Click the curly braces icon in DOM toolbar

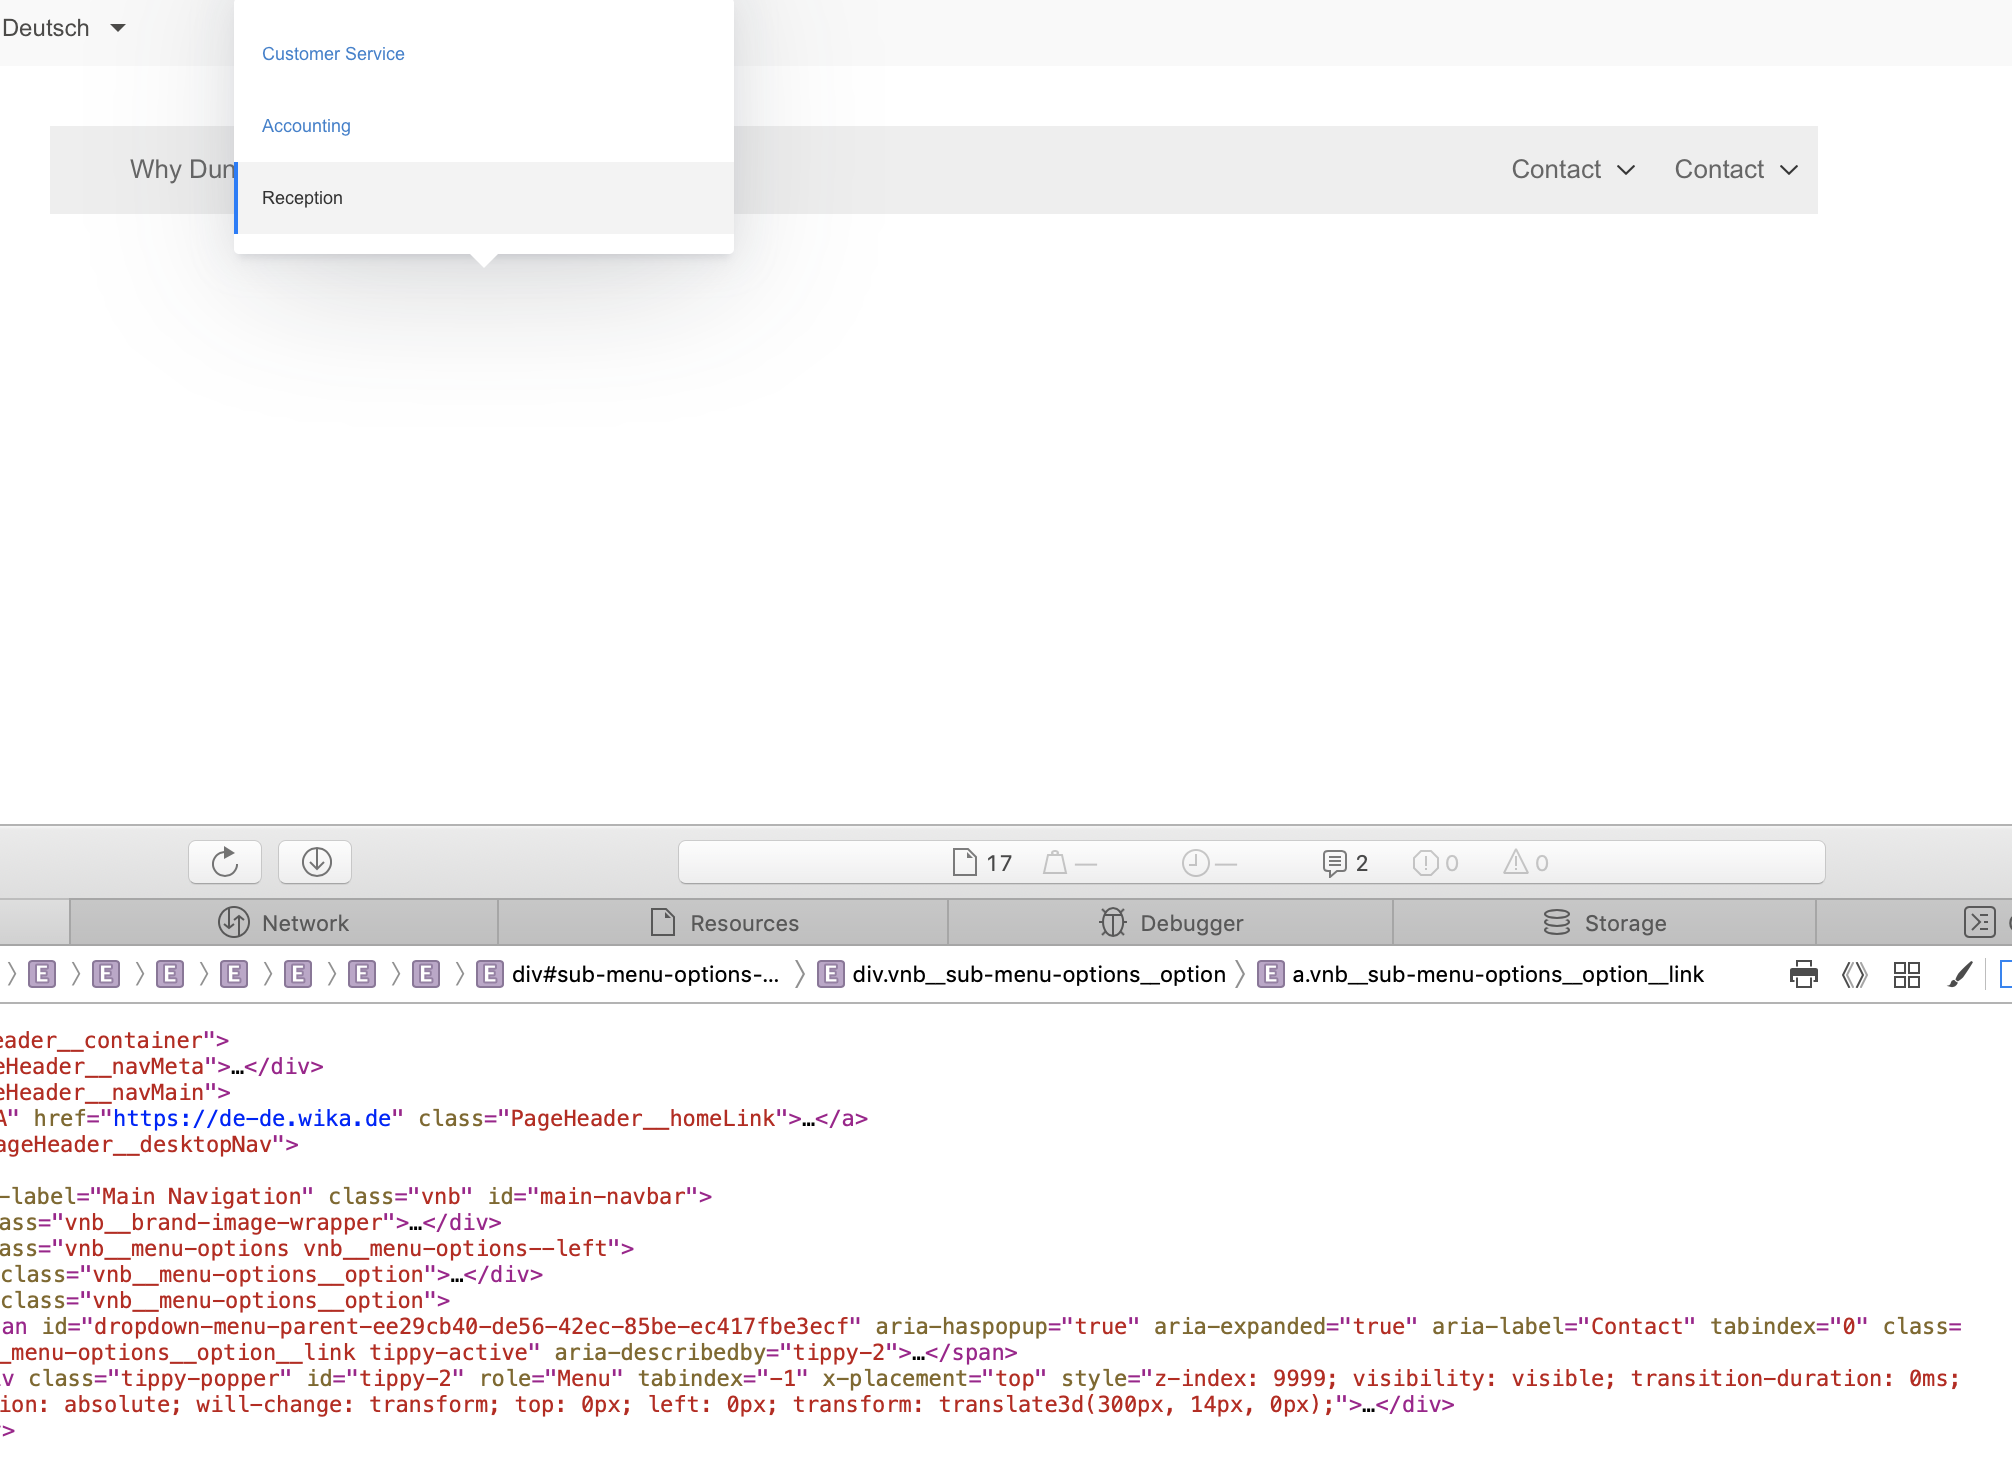point(1854,974)
